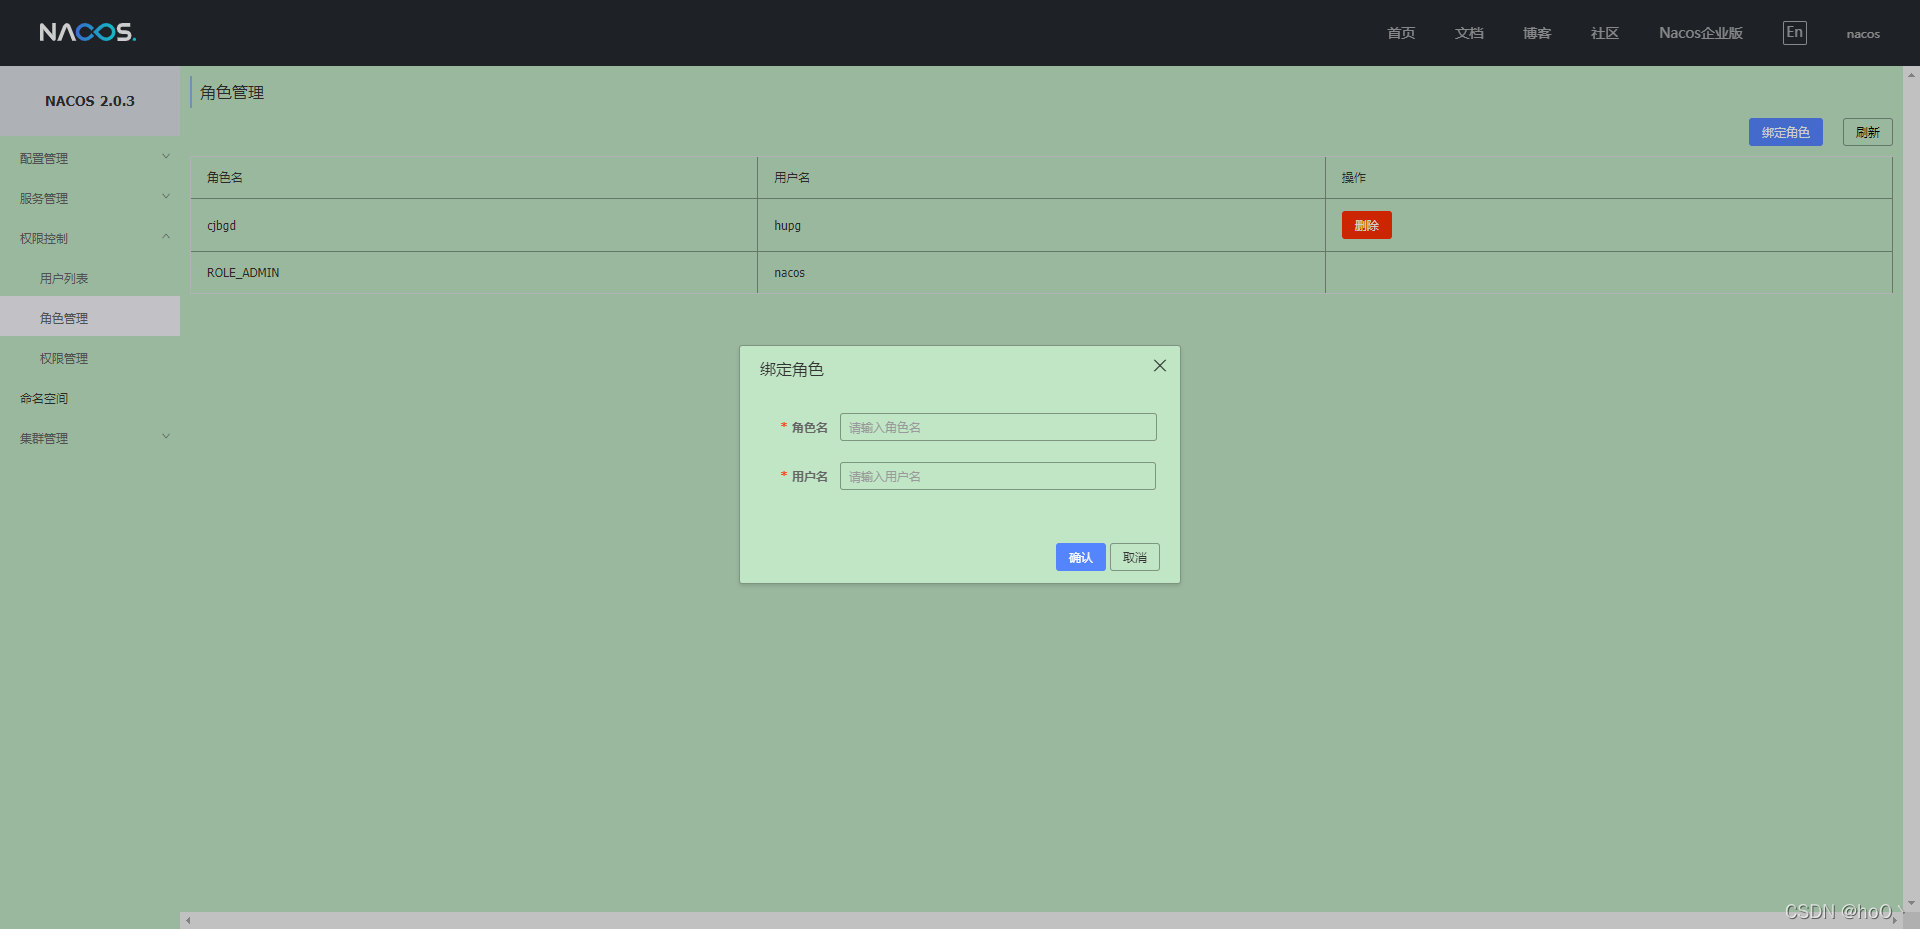Open 社区 link in top bar
This screenshot has width=1920, height=929.
(1605, 33)
